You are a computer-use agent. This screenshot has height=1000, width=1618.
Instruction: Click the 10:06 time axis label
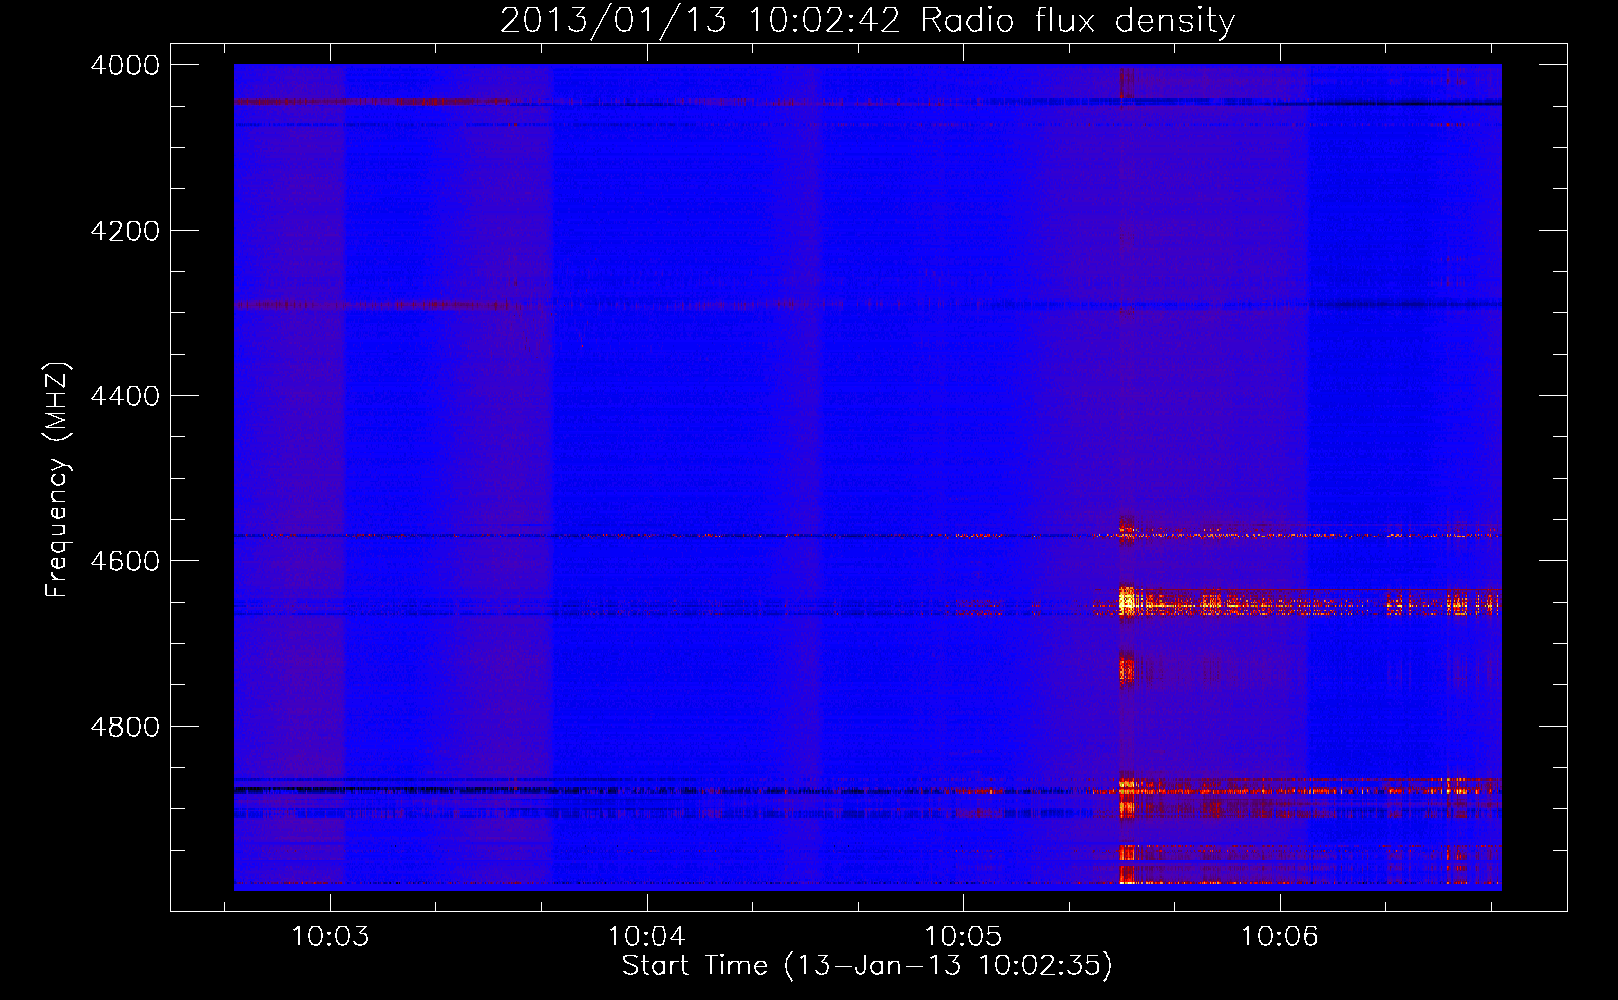click(1280, 937)
